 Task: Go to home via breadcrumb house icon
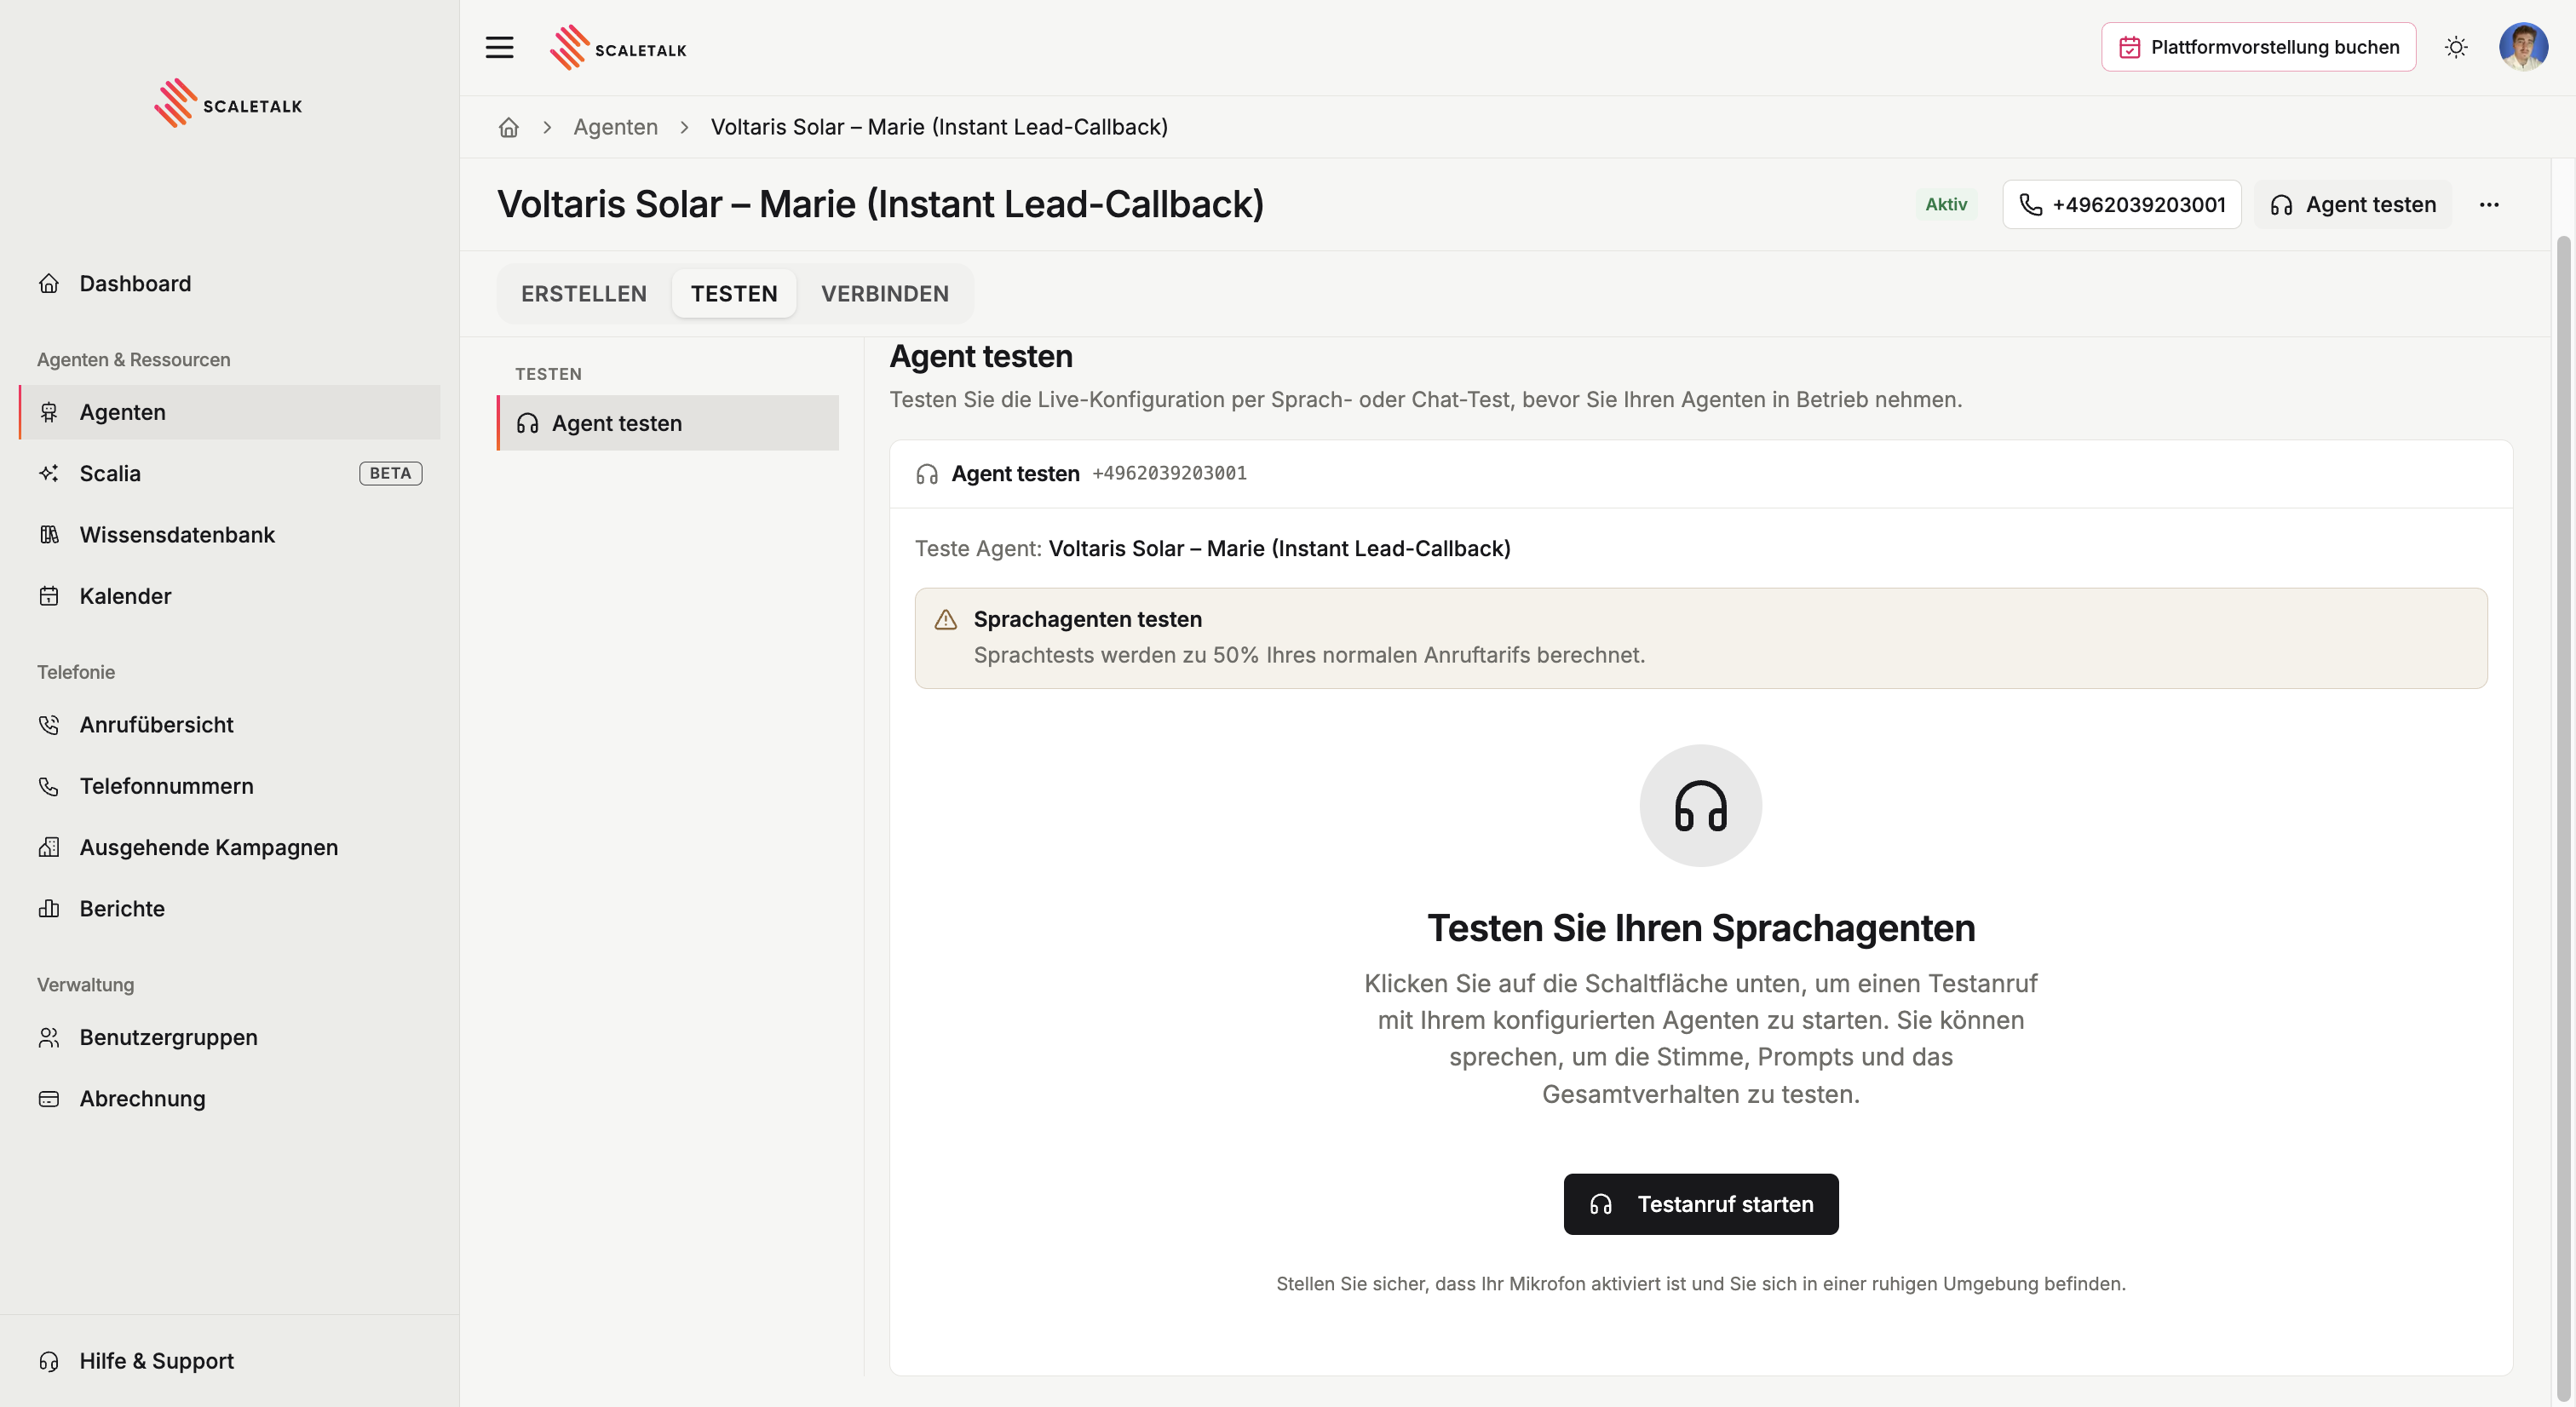click(508, 127)
